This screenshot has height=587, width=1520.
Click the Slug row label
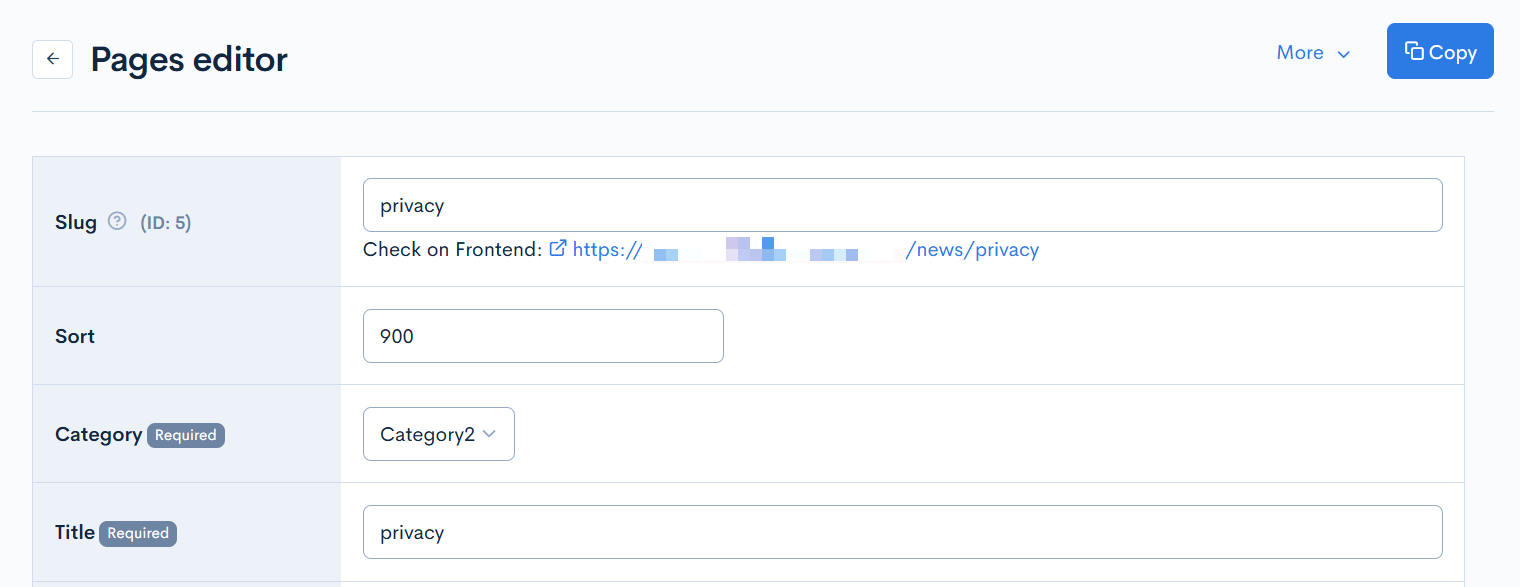(x=75, y=222)
